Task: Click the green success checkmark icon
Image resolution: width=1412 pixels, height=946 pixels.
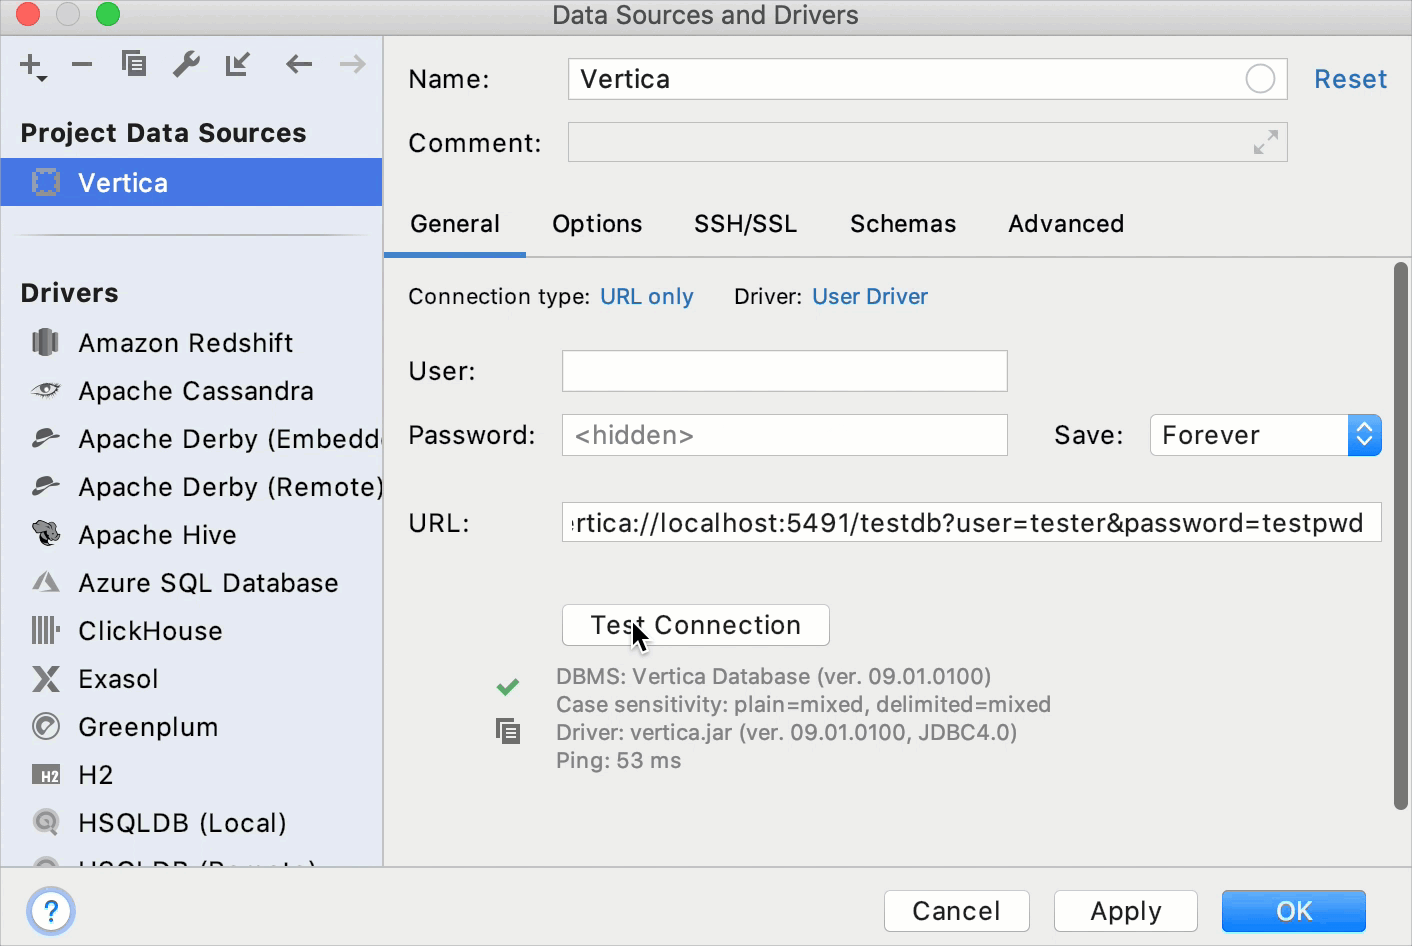Action: pyautogui.click(x=508, y=686)
